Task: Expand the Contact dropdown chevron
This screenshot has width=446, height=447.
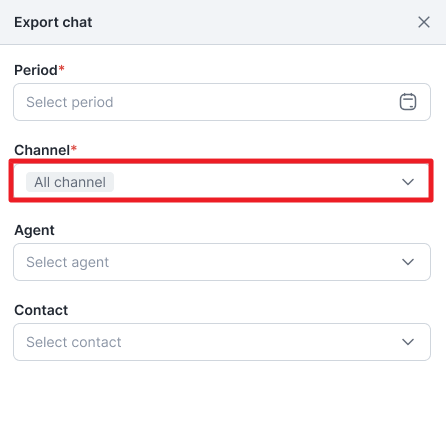Action: click(x=408, y=342)
